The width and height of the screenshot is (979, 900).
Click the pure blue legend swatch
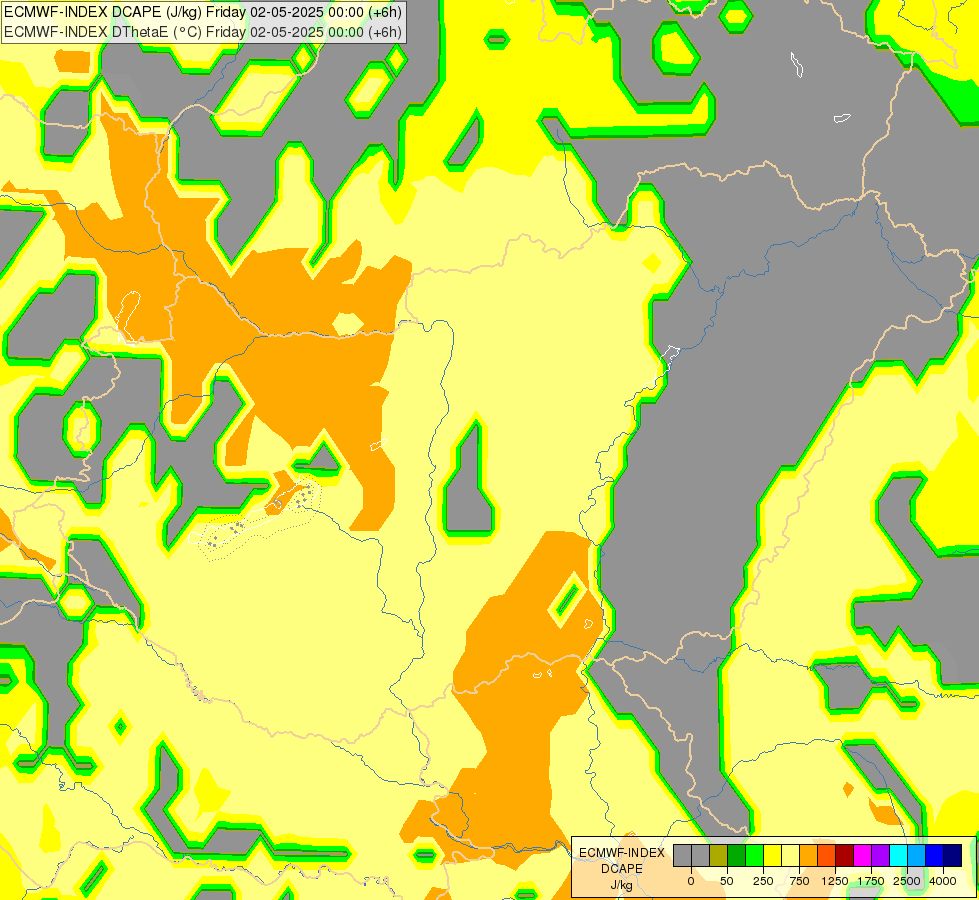click(935, 856)
